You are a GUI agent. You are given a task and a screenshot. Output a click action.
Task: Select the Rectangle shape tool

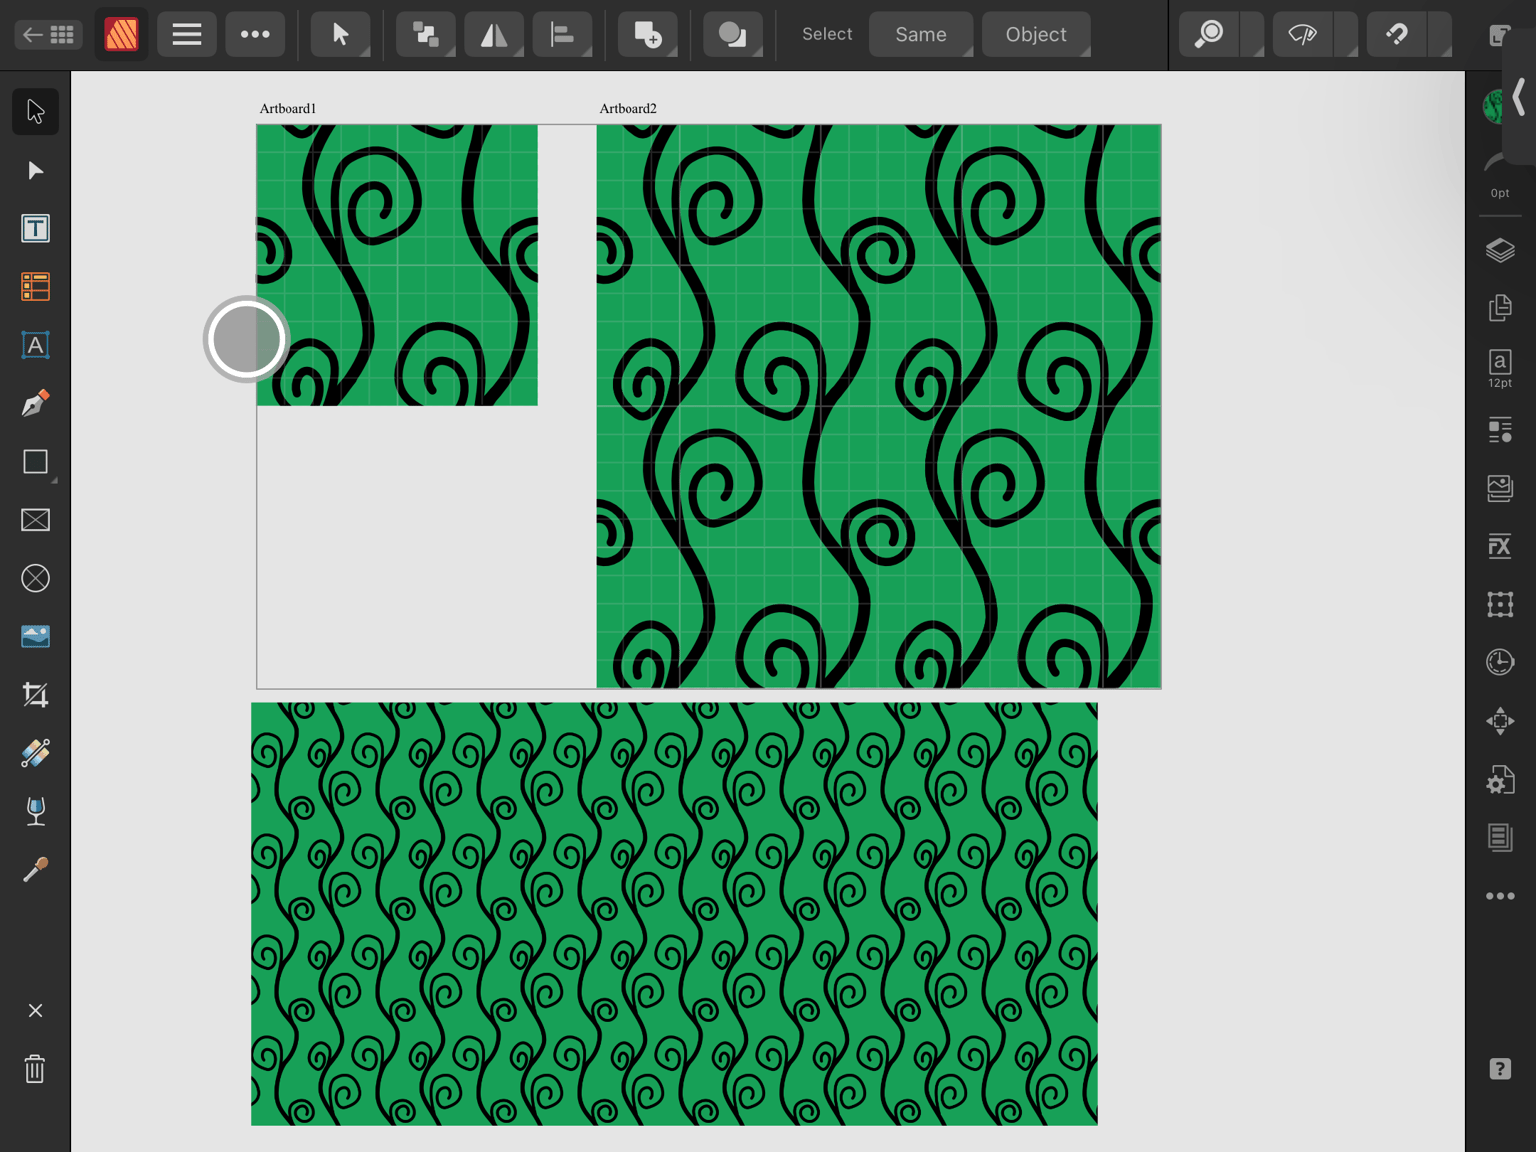(35, 461)
